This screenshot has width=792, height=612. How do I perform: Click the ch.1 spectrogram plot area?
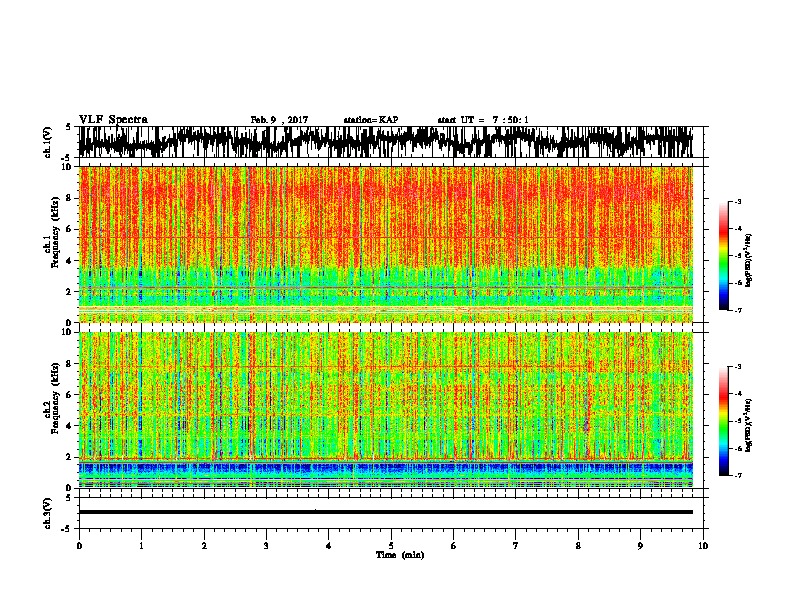386,244
